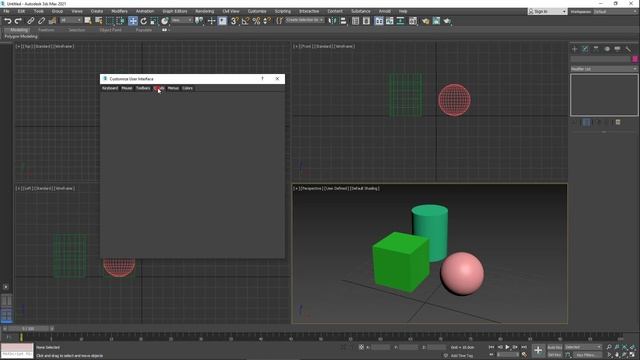The width and height of the screenshot is (640, 360).
Task: Select the Modeling ribbon tab
Action: [19, 30]
